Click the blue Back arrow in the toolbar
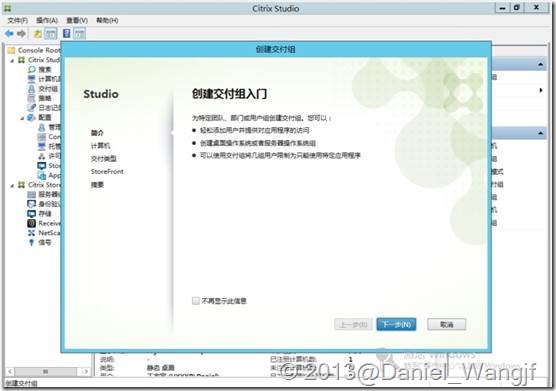 (9, 34)
